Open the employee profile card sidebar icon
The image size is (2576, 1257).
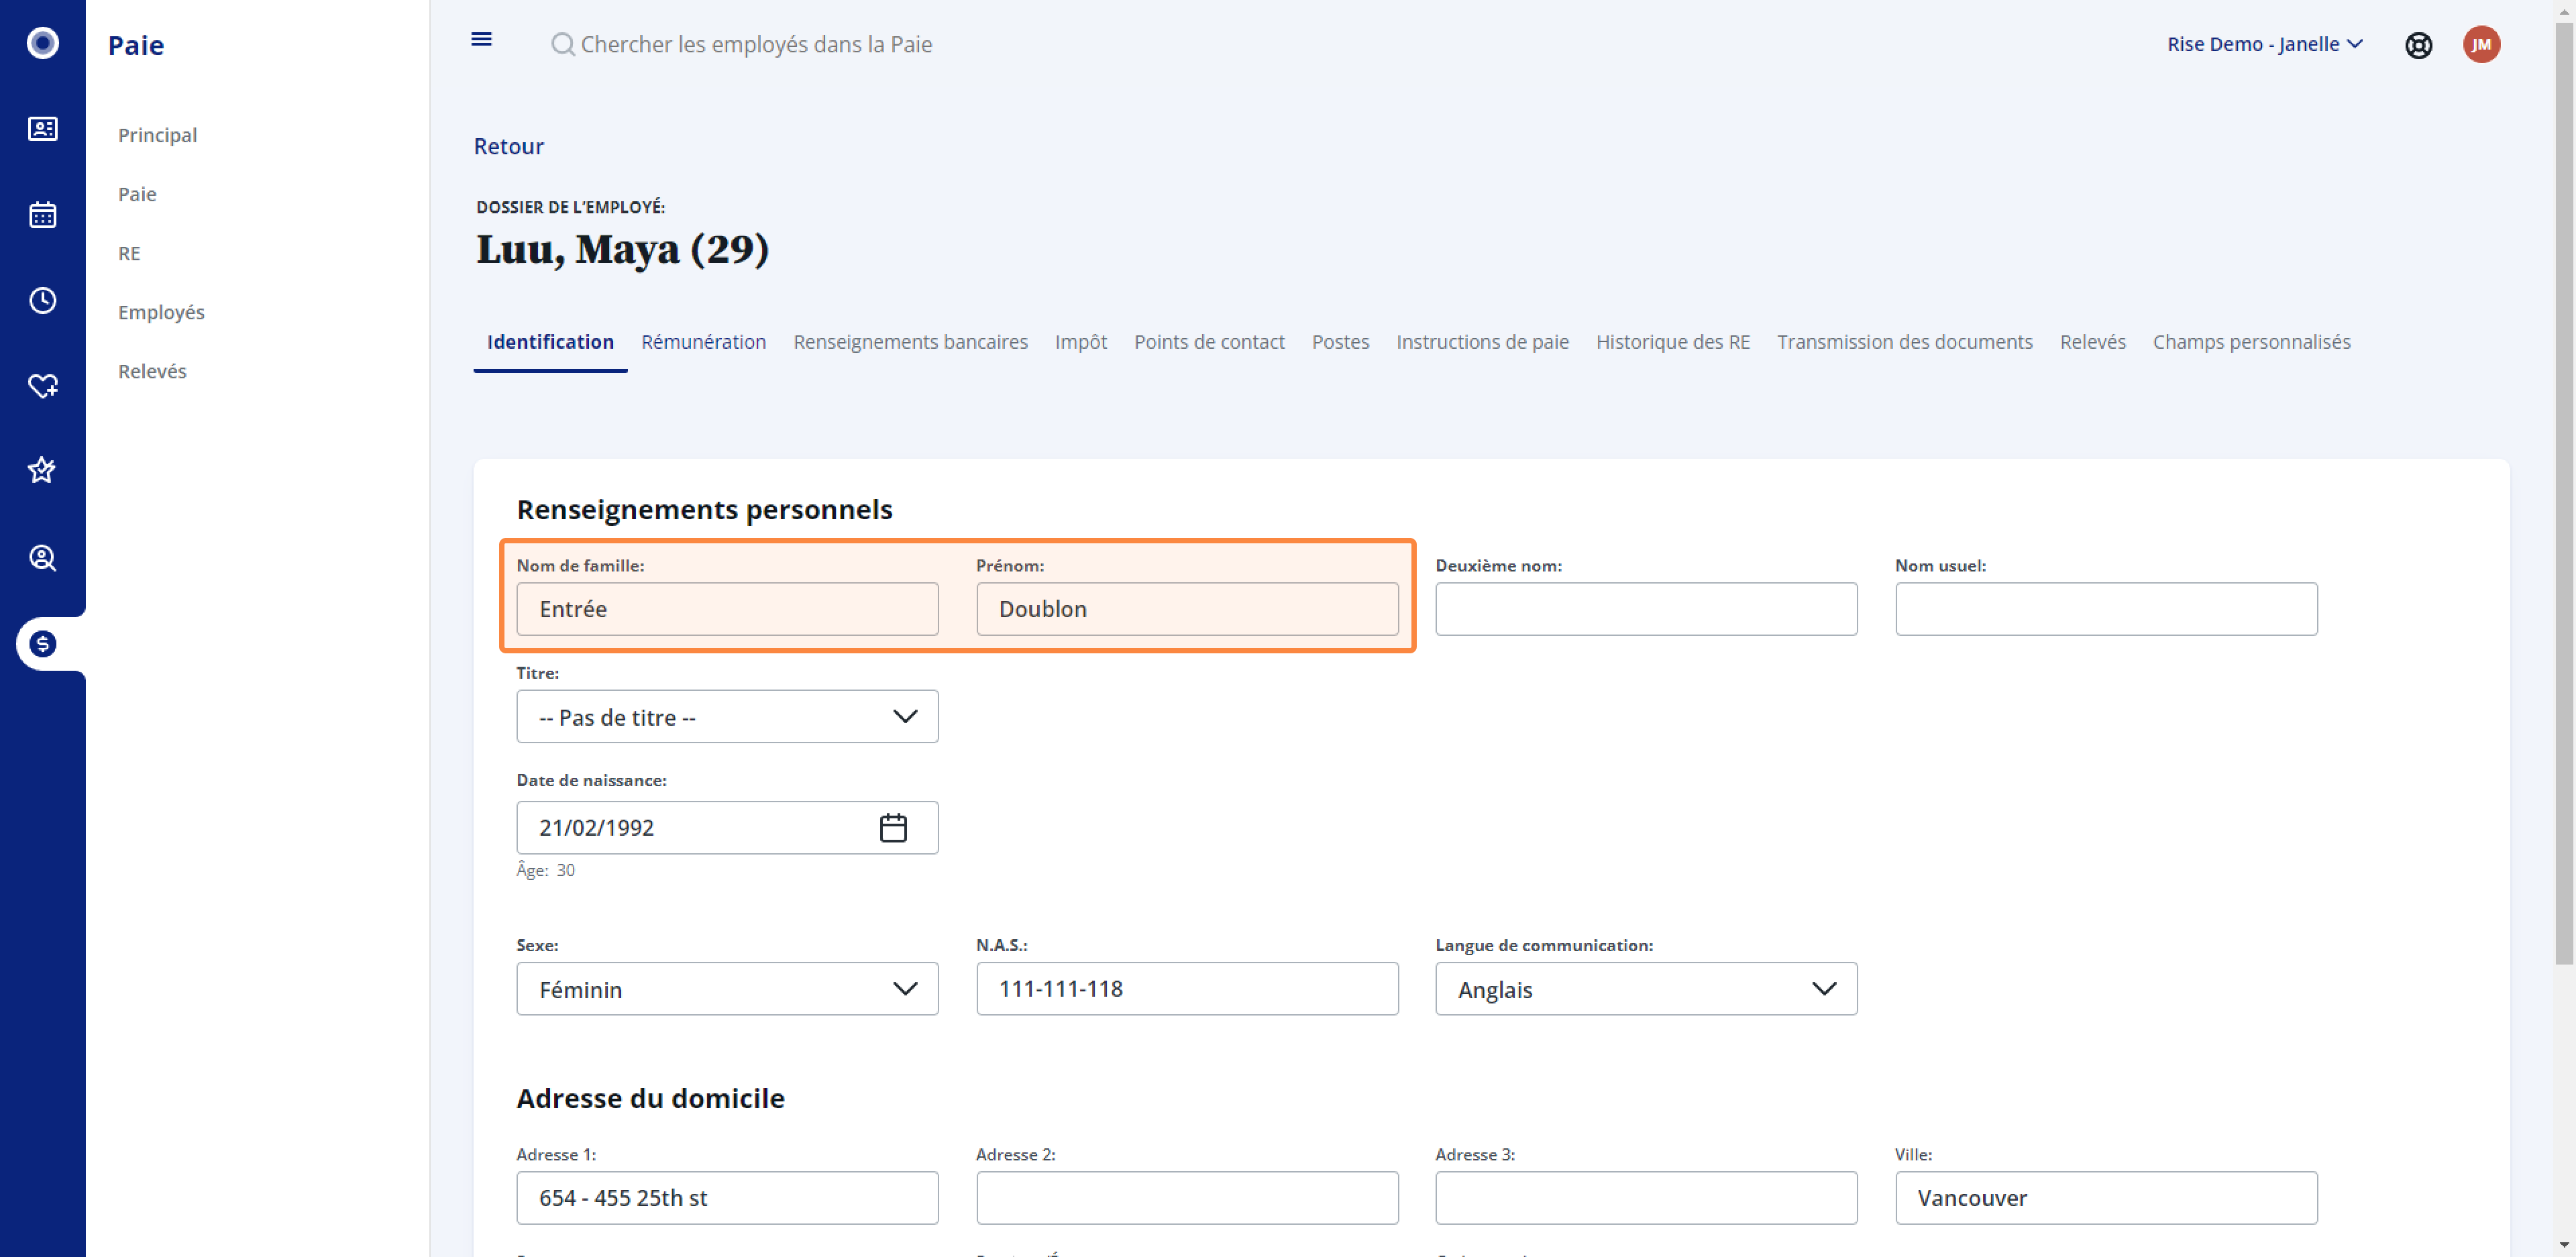coord(42,129)
